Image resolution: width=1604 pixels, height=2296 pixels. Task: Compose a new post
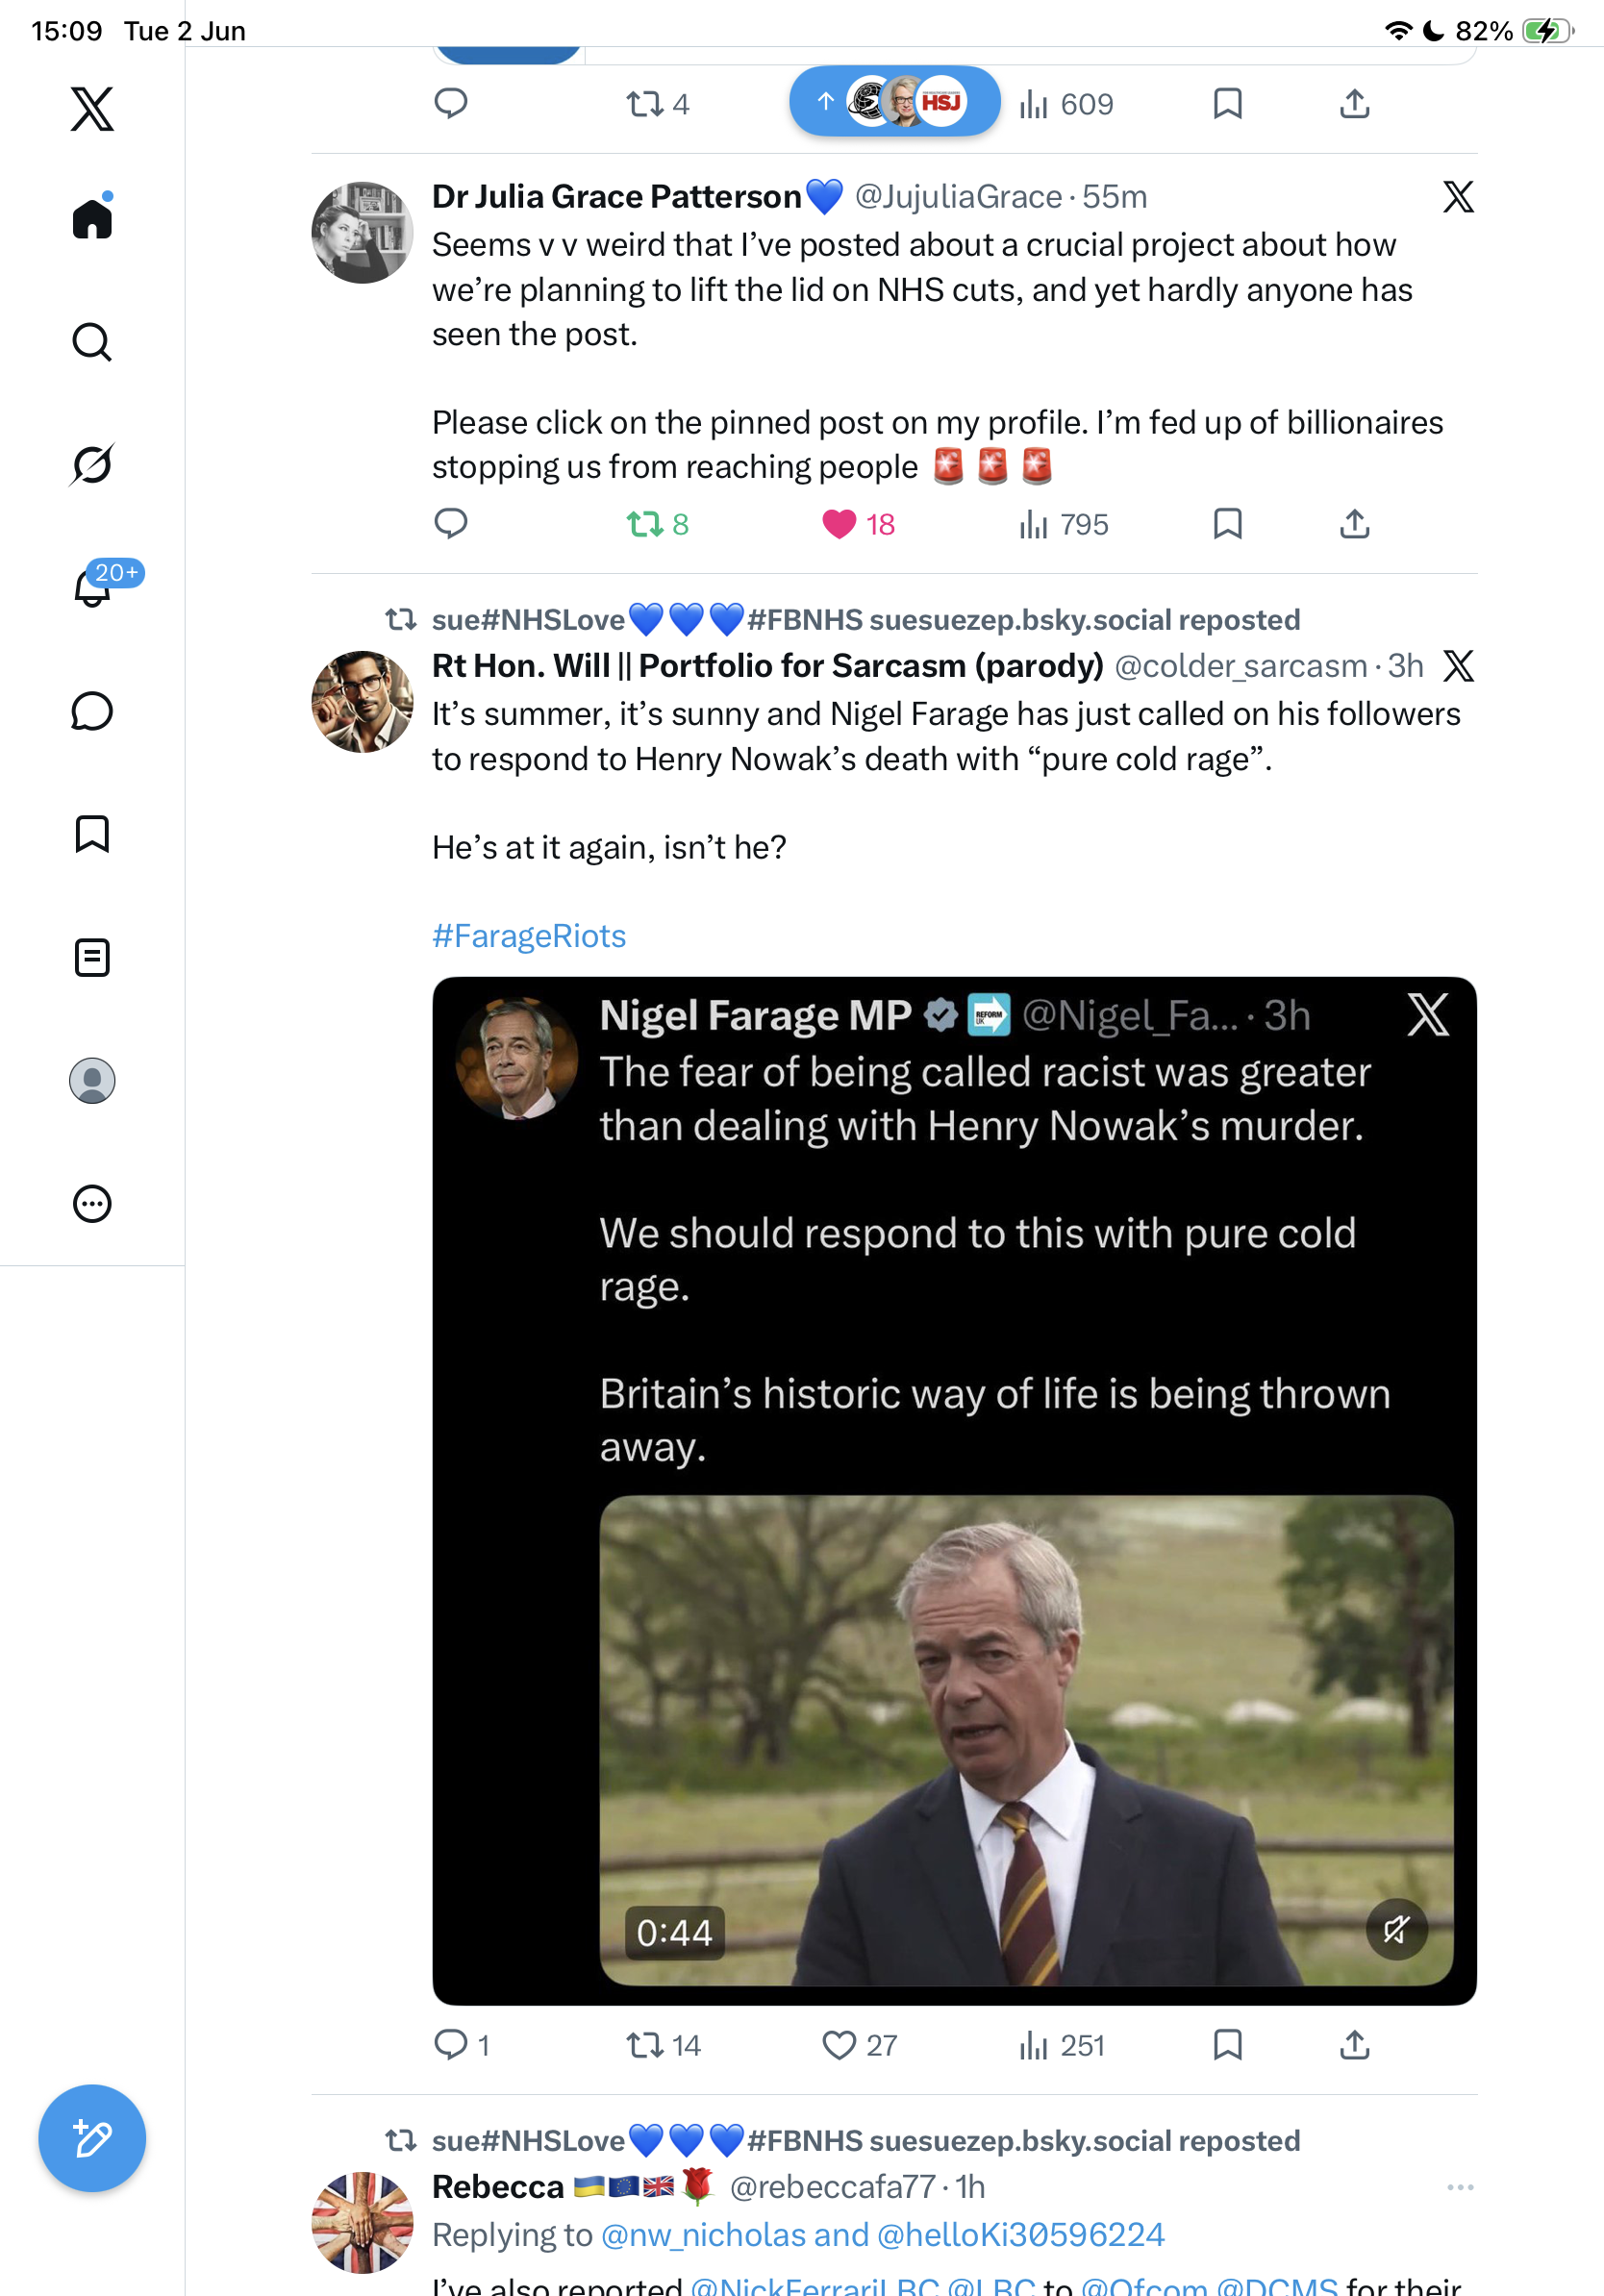click(92, 2138)
